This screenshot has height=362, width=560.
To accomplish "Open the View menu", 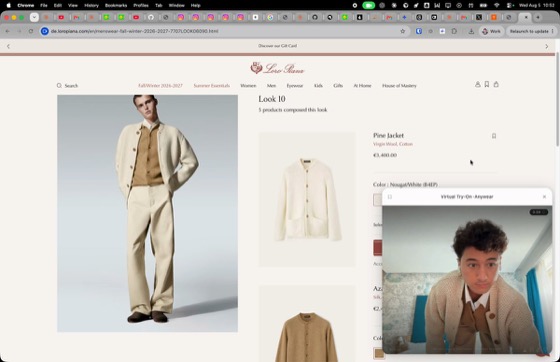I will 73,5.
